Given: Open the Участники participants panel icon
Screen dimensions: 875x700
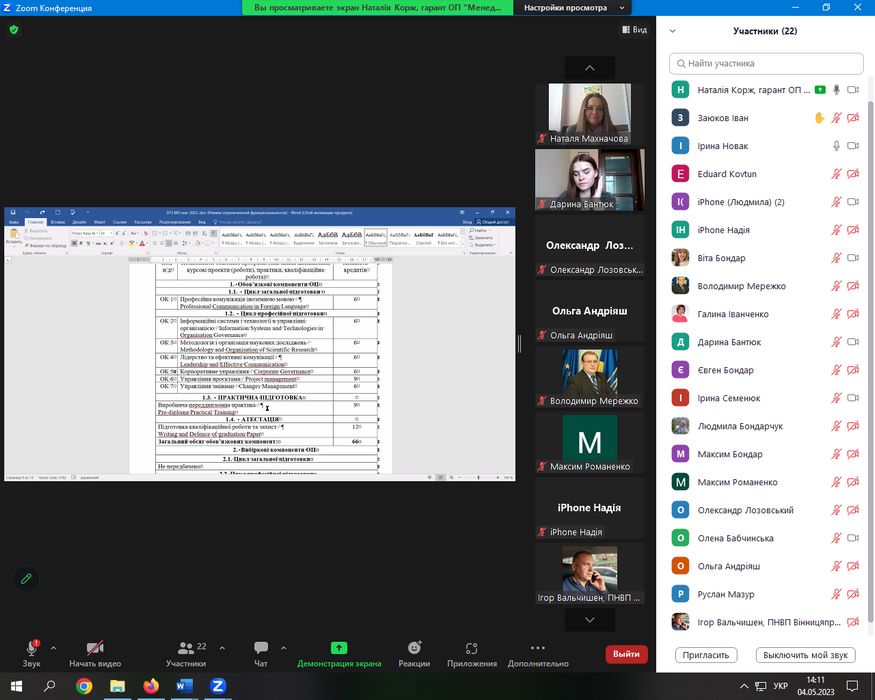Looking at the screenshot, I should point(185,650).
